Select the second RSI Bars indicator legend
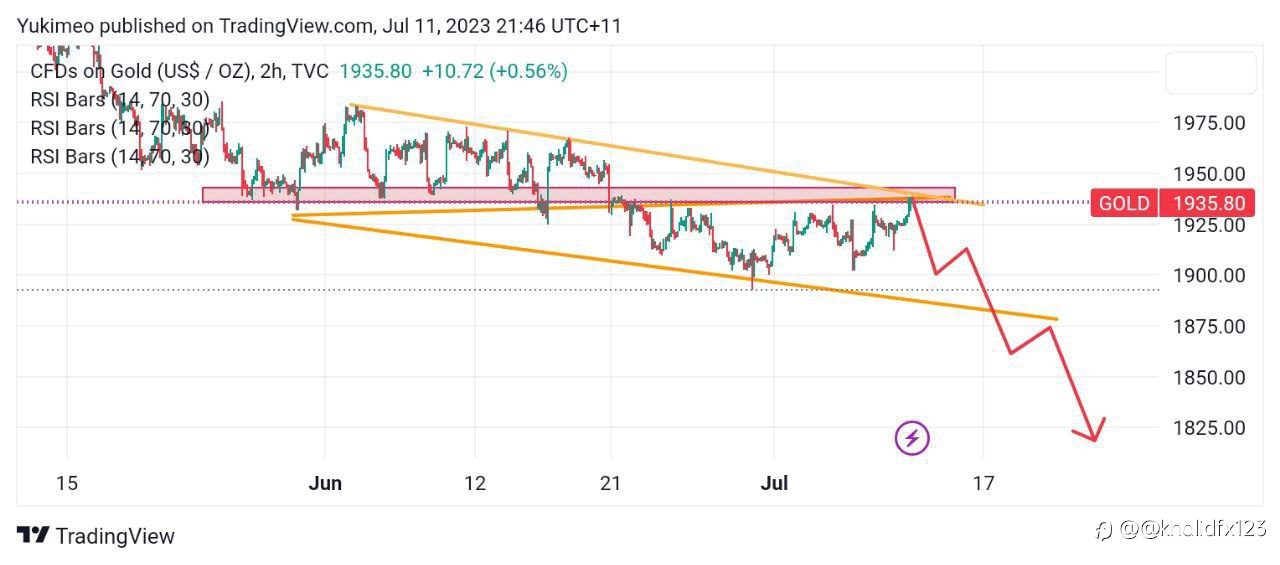Image resolution: width=1280 pixels, height=565 pixels. click(119, 128)
